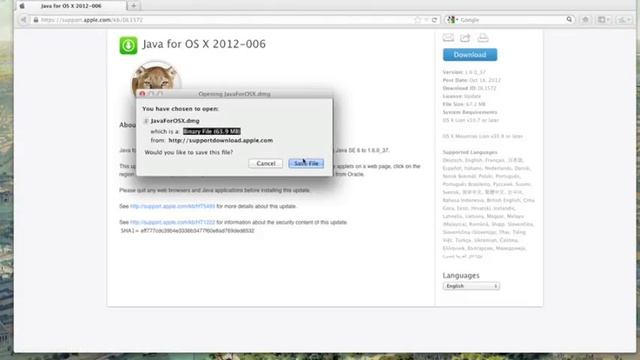The height and width of the screenshot is (360, 640).
Task: Email this page with the envelope icon
Action: coord(448,38)
